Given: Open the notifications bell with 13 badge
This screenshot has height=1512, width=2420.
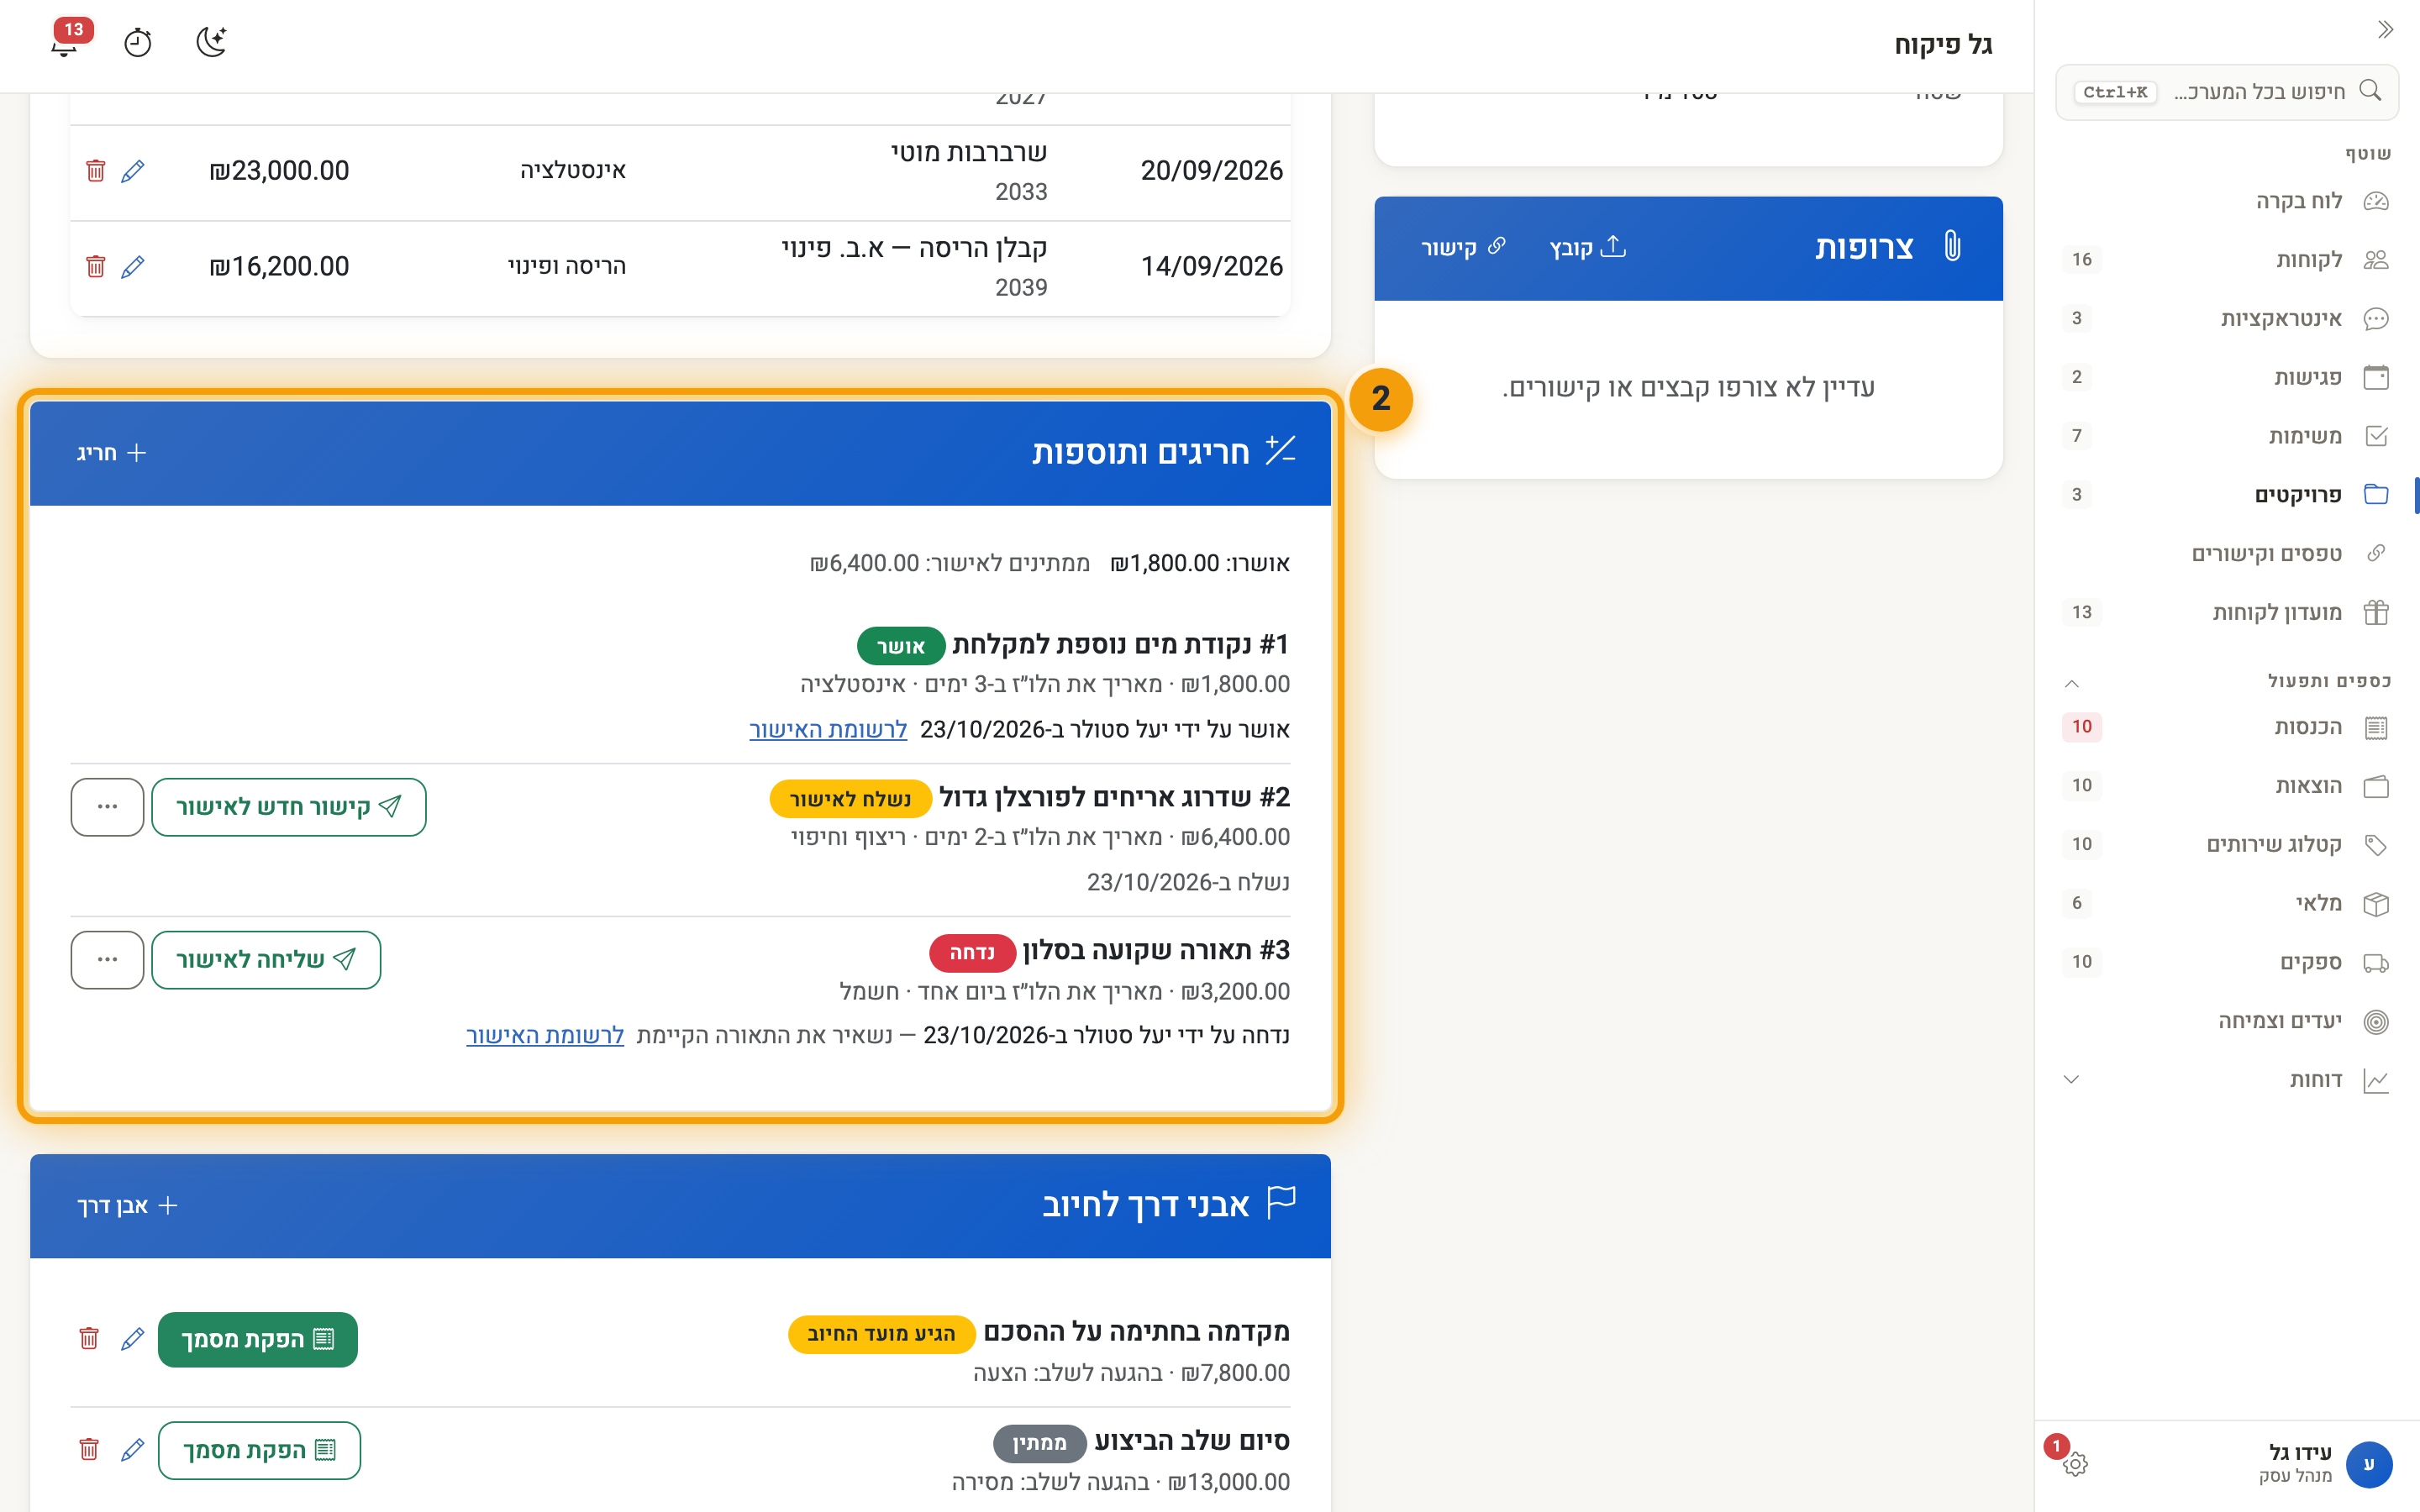Looking at the screenshot, I should 66,42.
